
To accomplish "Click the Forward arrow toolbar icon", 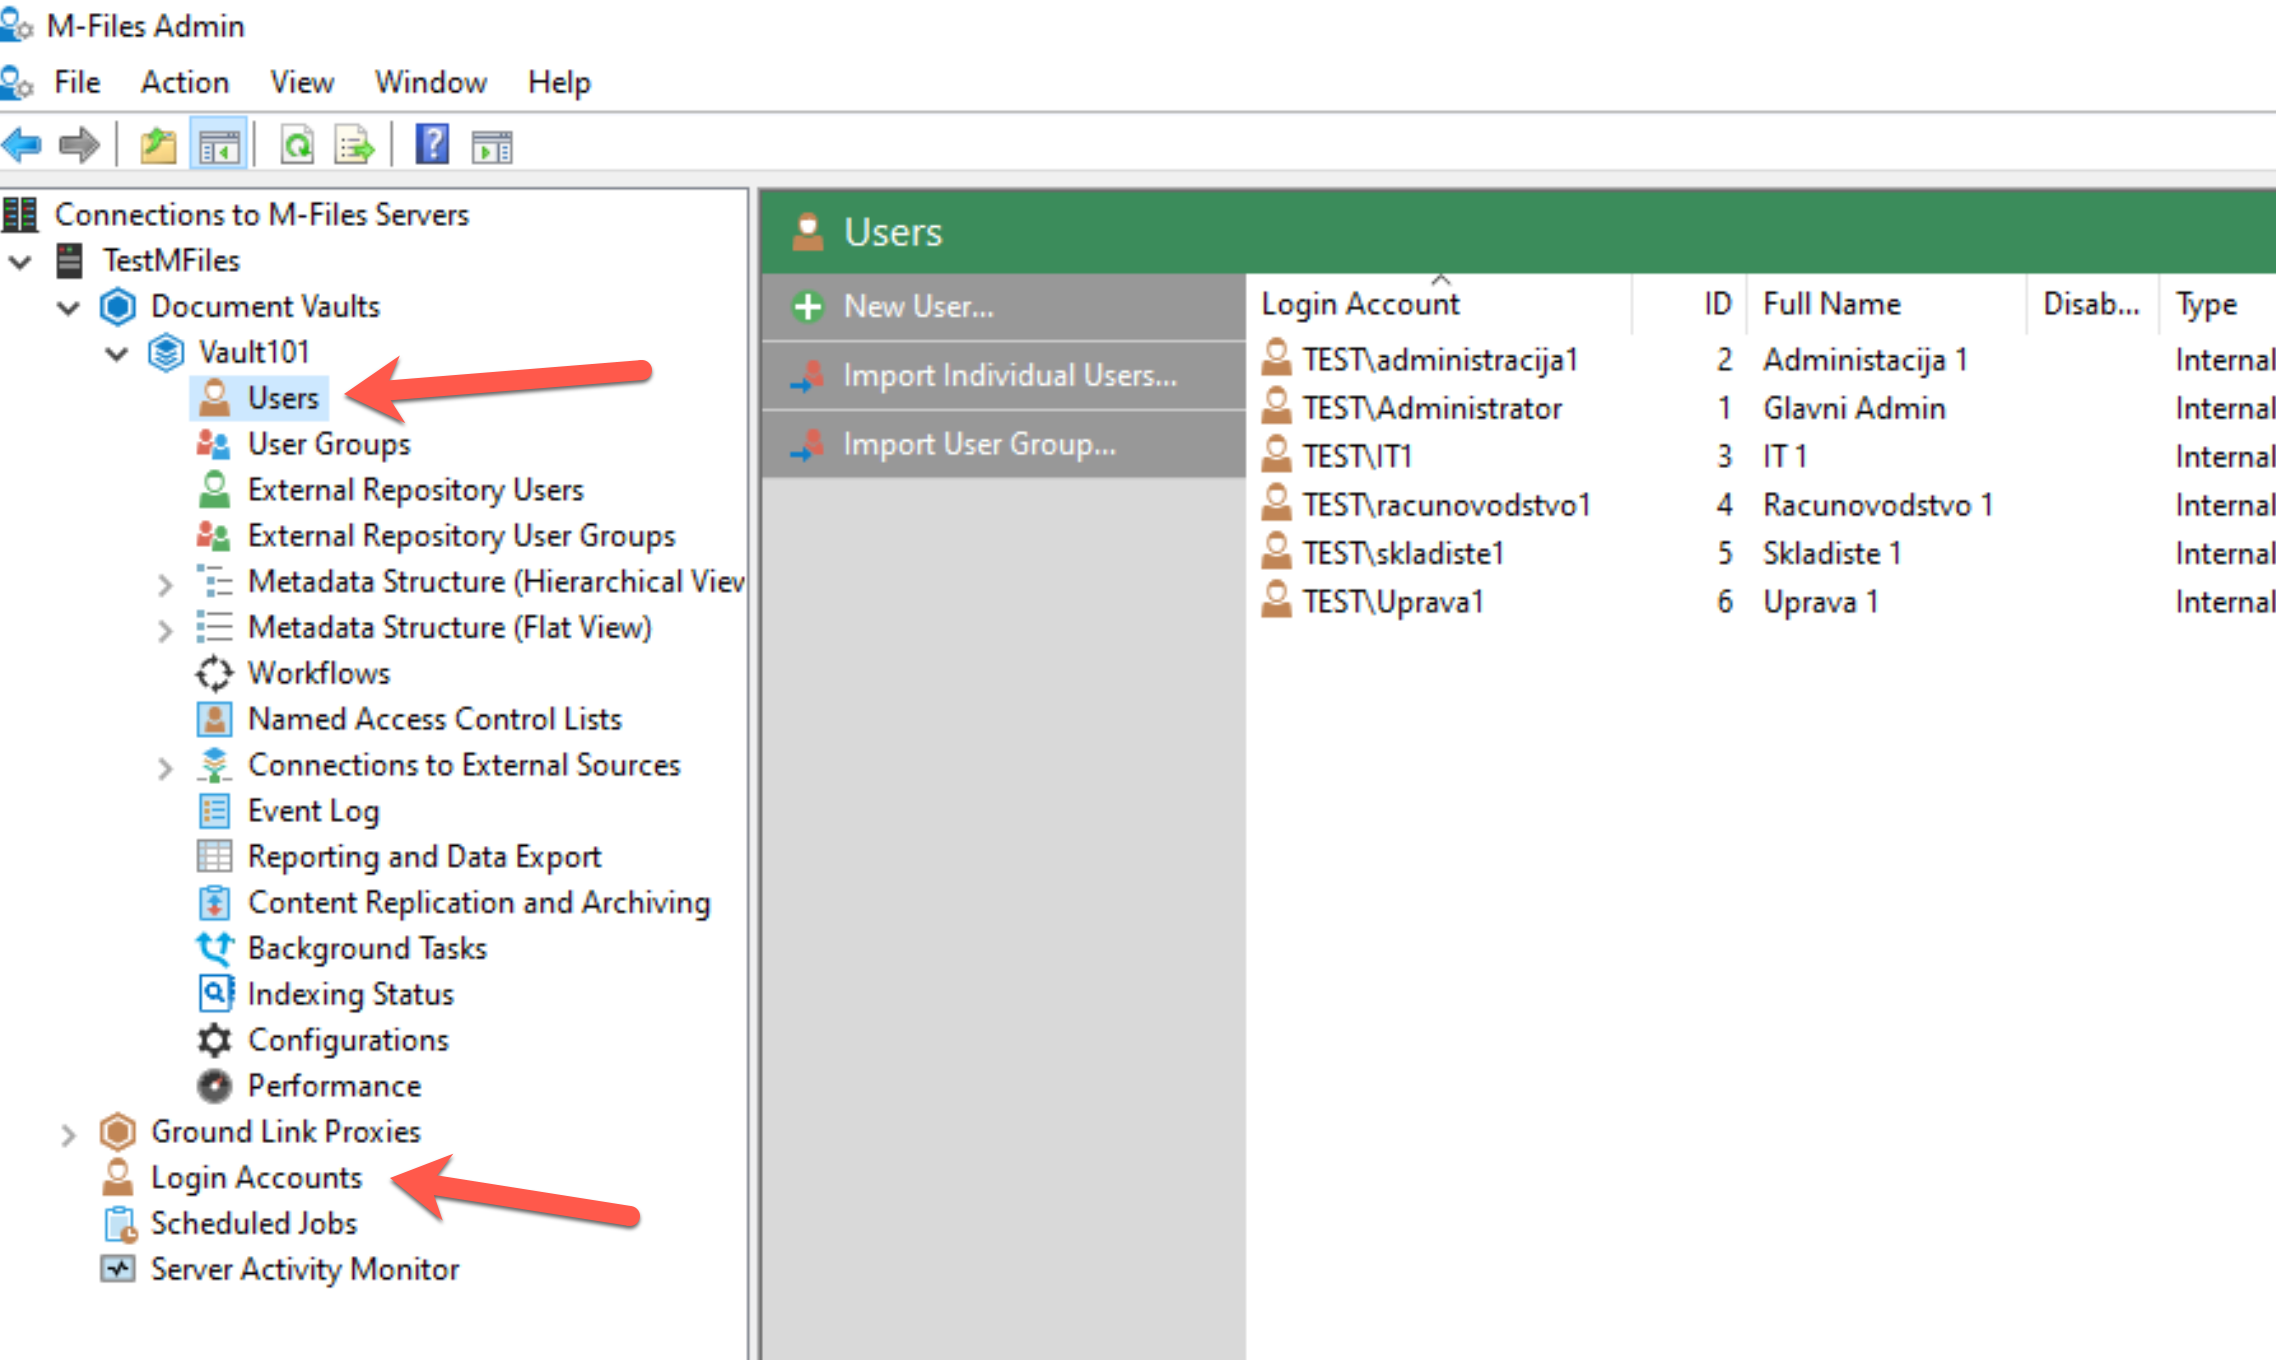I will 79,146.
